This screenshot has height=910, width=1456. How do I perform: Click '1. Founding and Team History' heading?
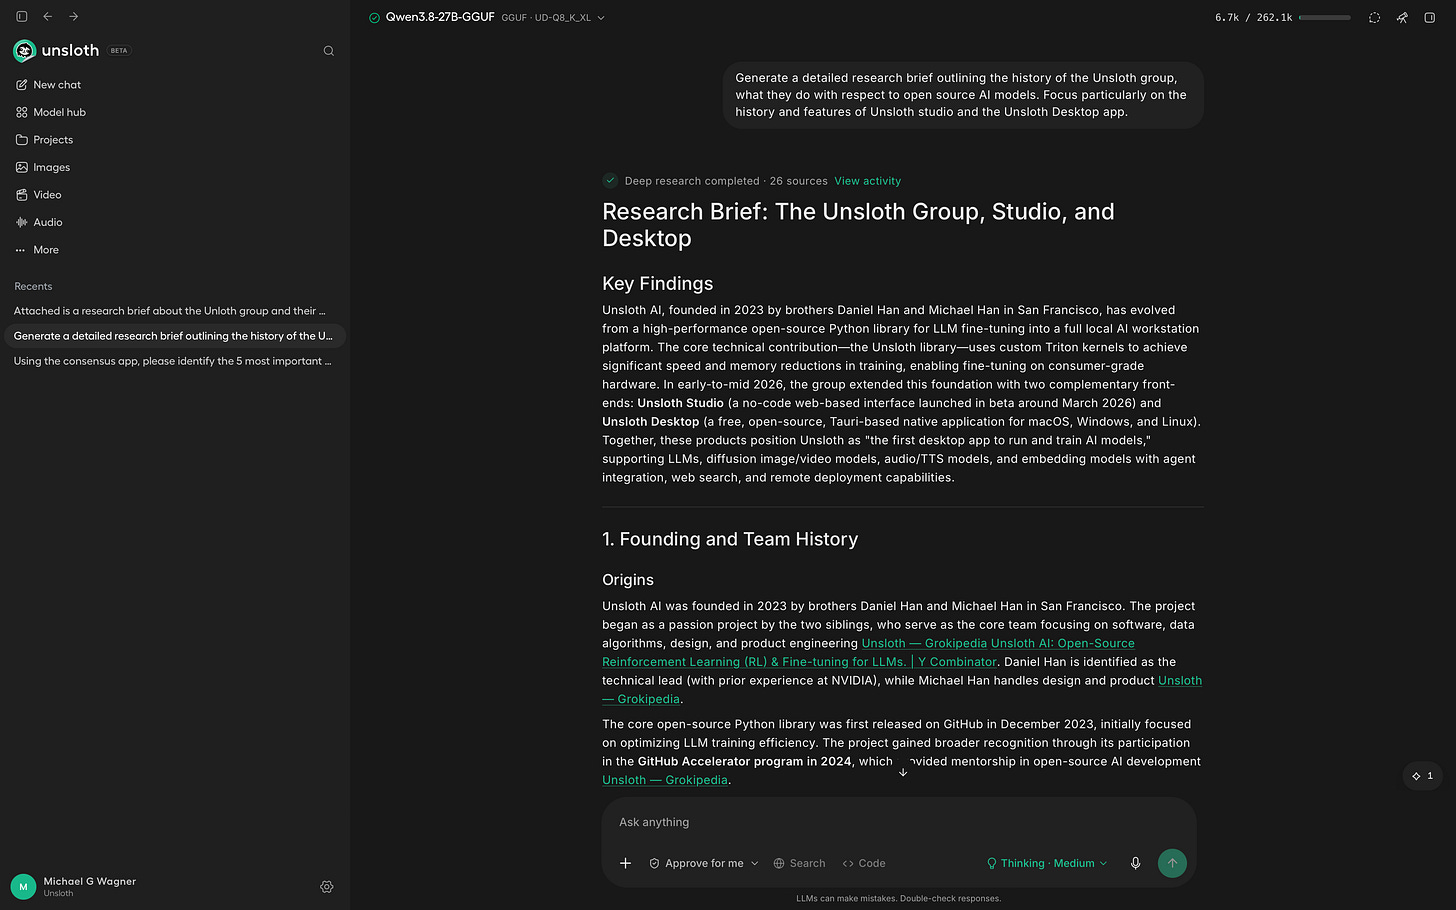pyautogui.click(x=730, y=539)
